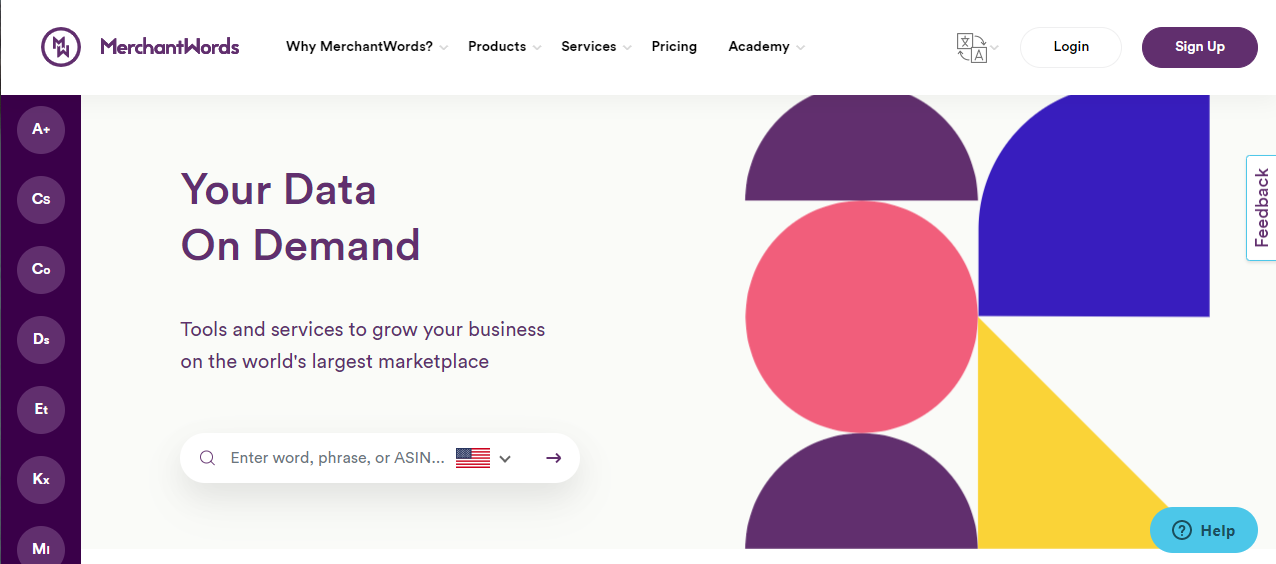Open the Co sidebar tool
The height and width of the screenshot is (564, 1276).
41,269
